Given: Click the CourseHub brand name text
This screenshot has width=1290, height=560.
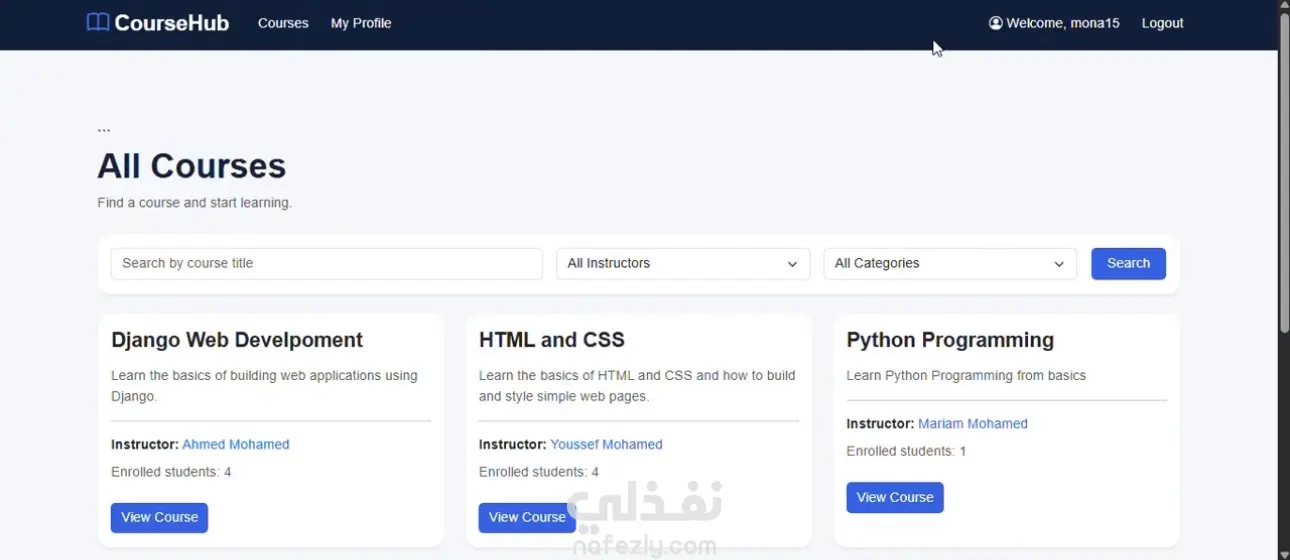Looking at the screenshot, I should [x=172, y=22].
